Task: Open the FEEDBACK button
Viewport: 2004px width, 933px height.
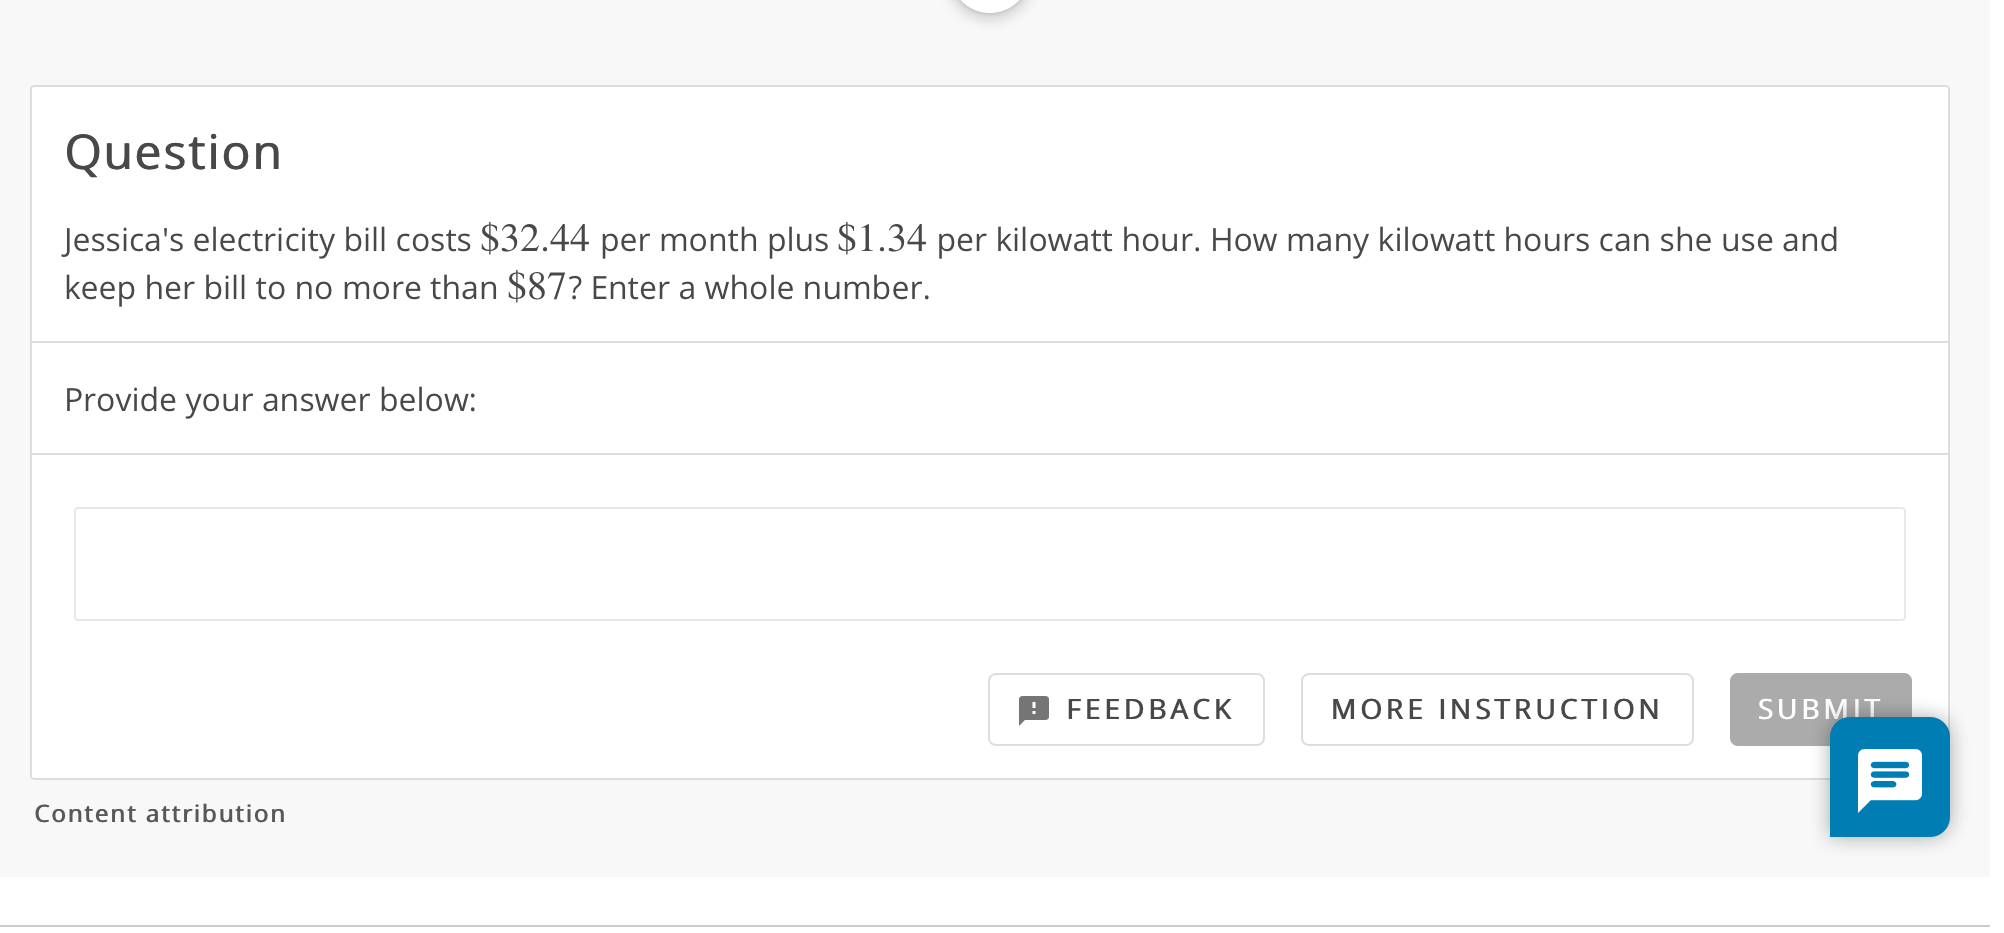Action: 1126,709
